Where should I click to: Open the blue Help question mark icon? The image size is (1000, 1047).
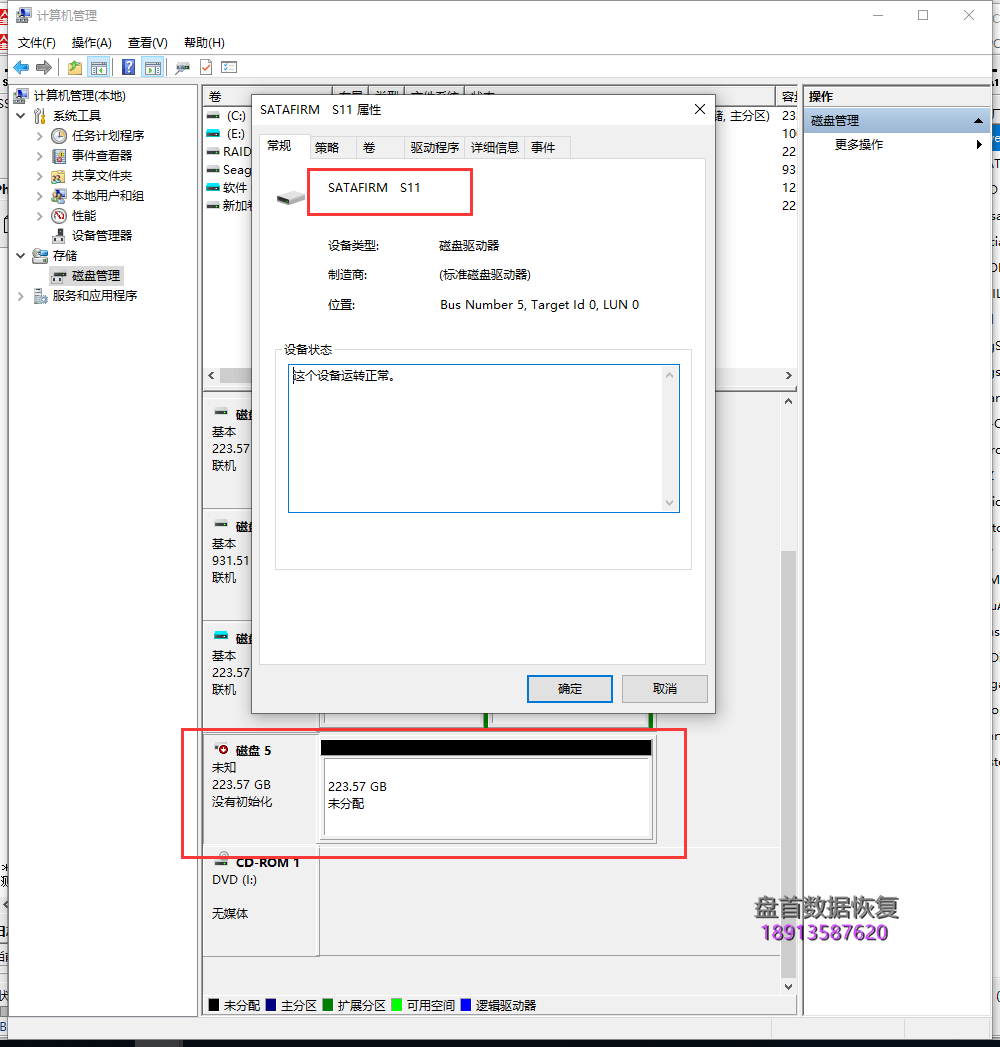pyautogui.click(x=128, y=67)
